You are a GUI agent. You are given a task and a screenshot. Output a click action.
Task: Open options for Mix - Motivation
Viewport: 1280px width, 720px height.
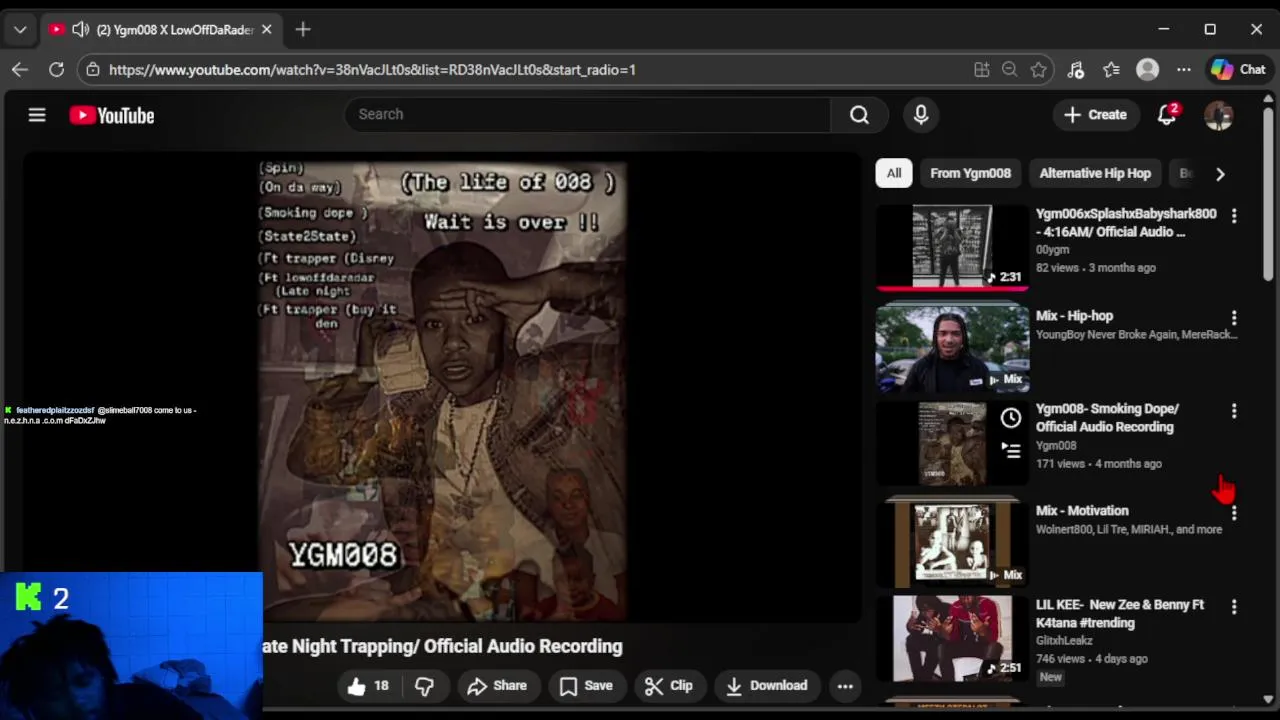point(1234,513)
